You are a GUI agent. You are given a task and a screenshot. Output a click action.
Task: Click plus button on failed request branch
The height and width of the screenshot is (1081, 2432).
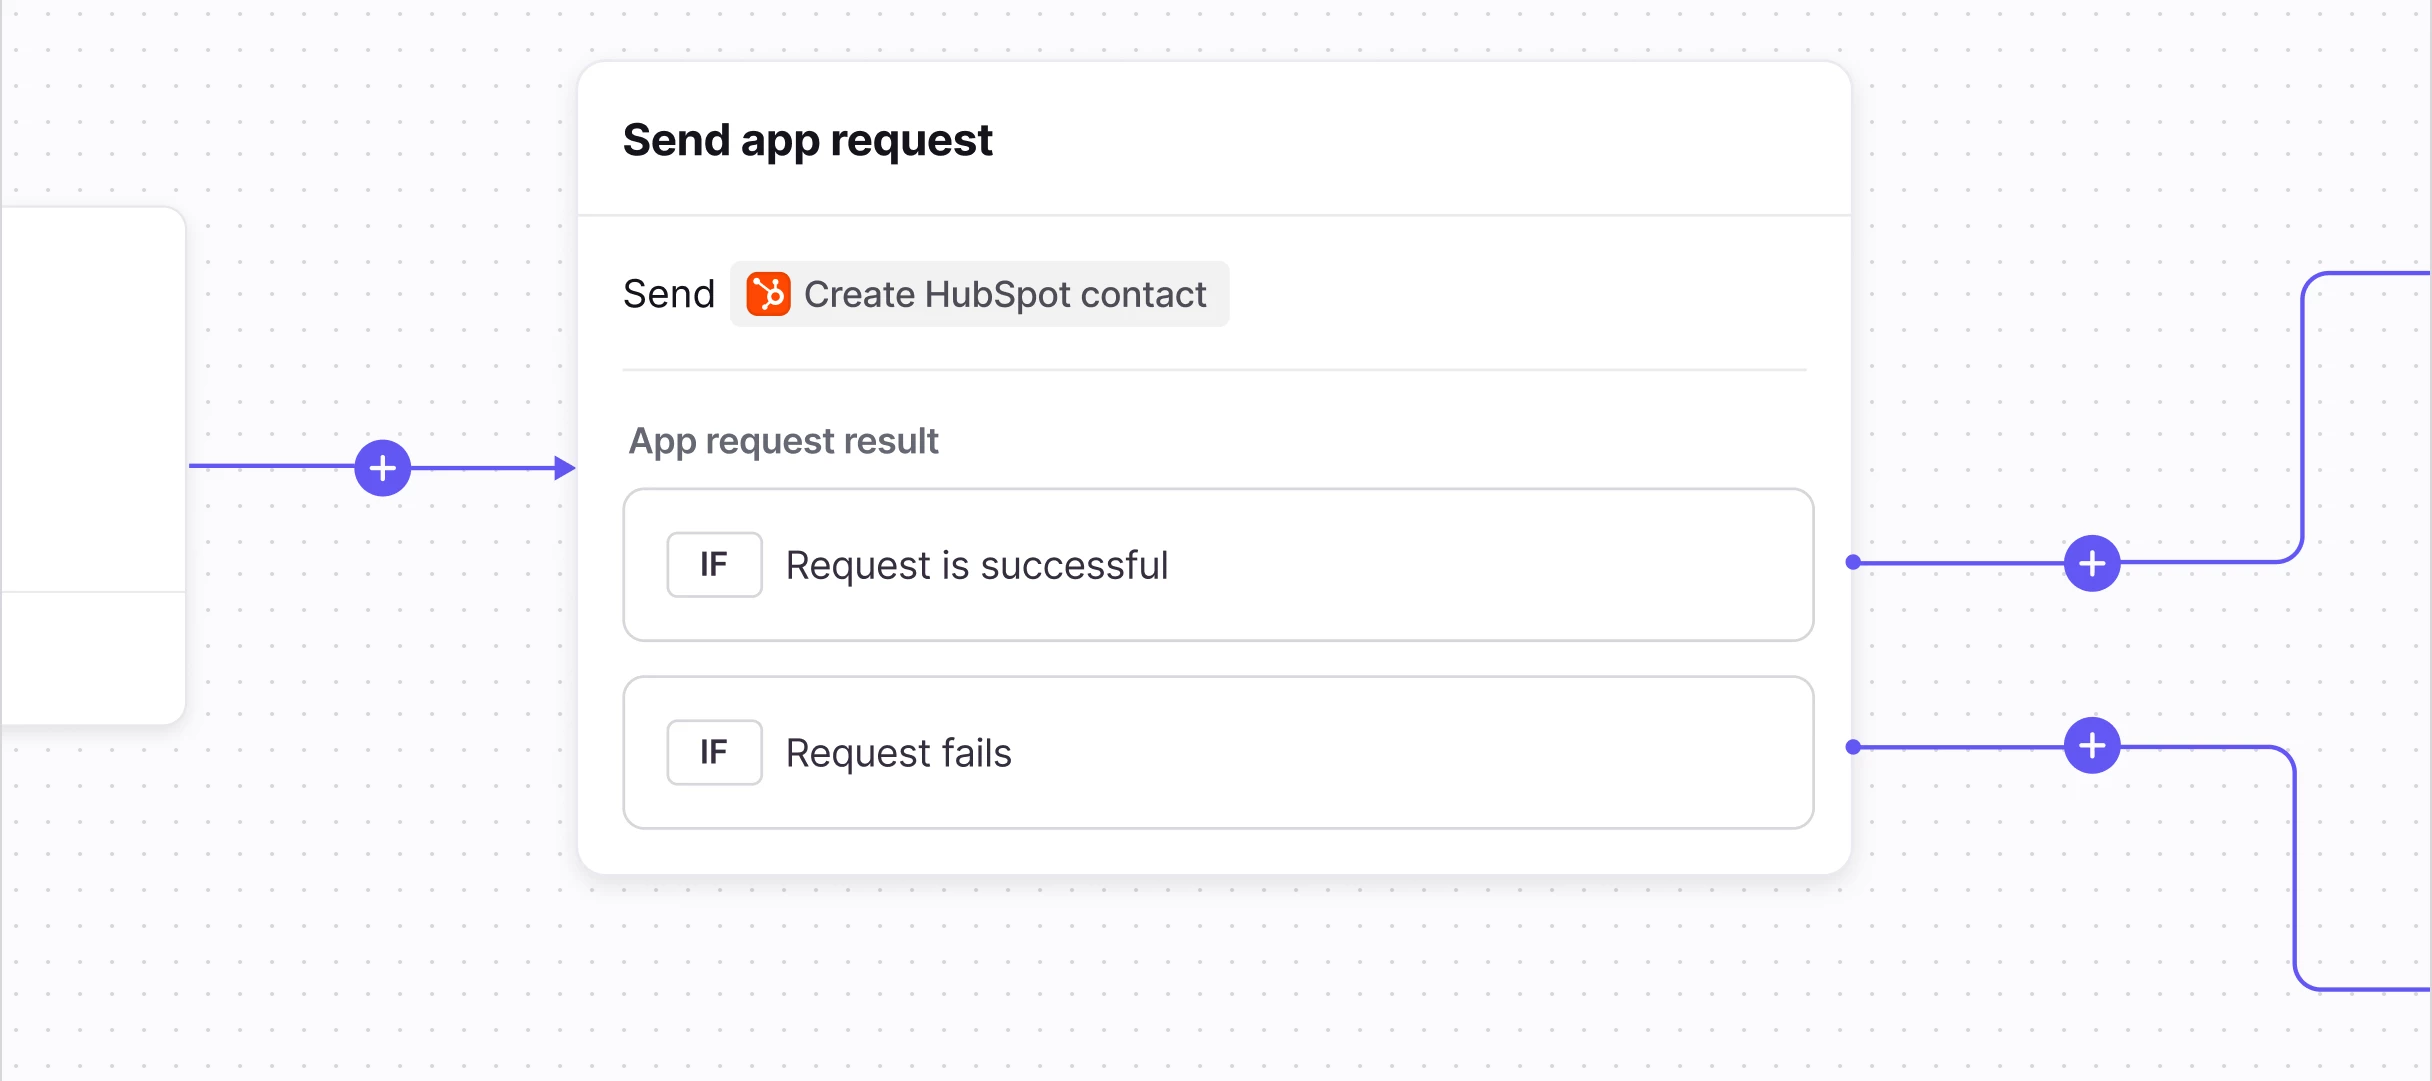click(2092, 746)
